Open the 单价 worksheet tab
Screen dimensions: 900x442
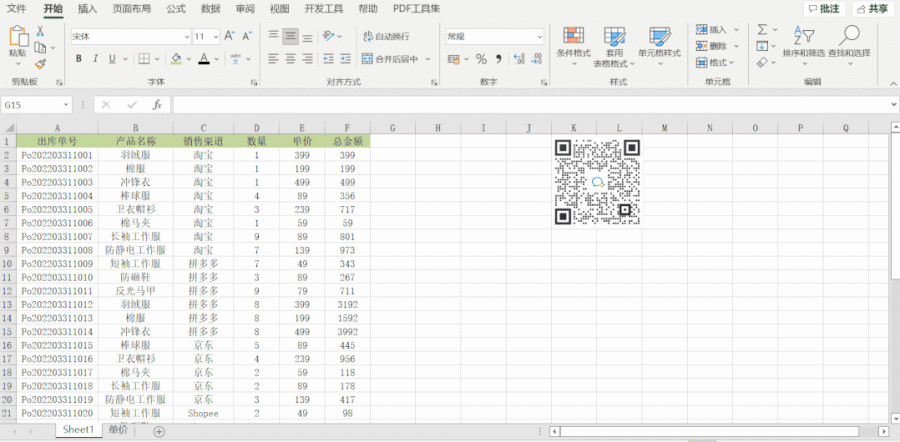click(x=118, y=430)
